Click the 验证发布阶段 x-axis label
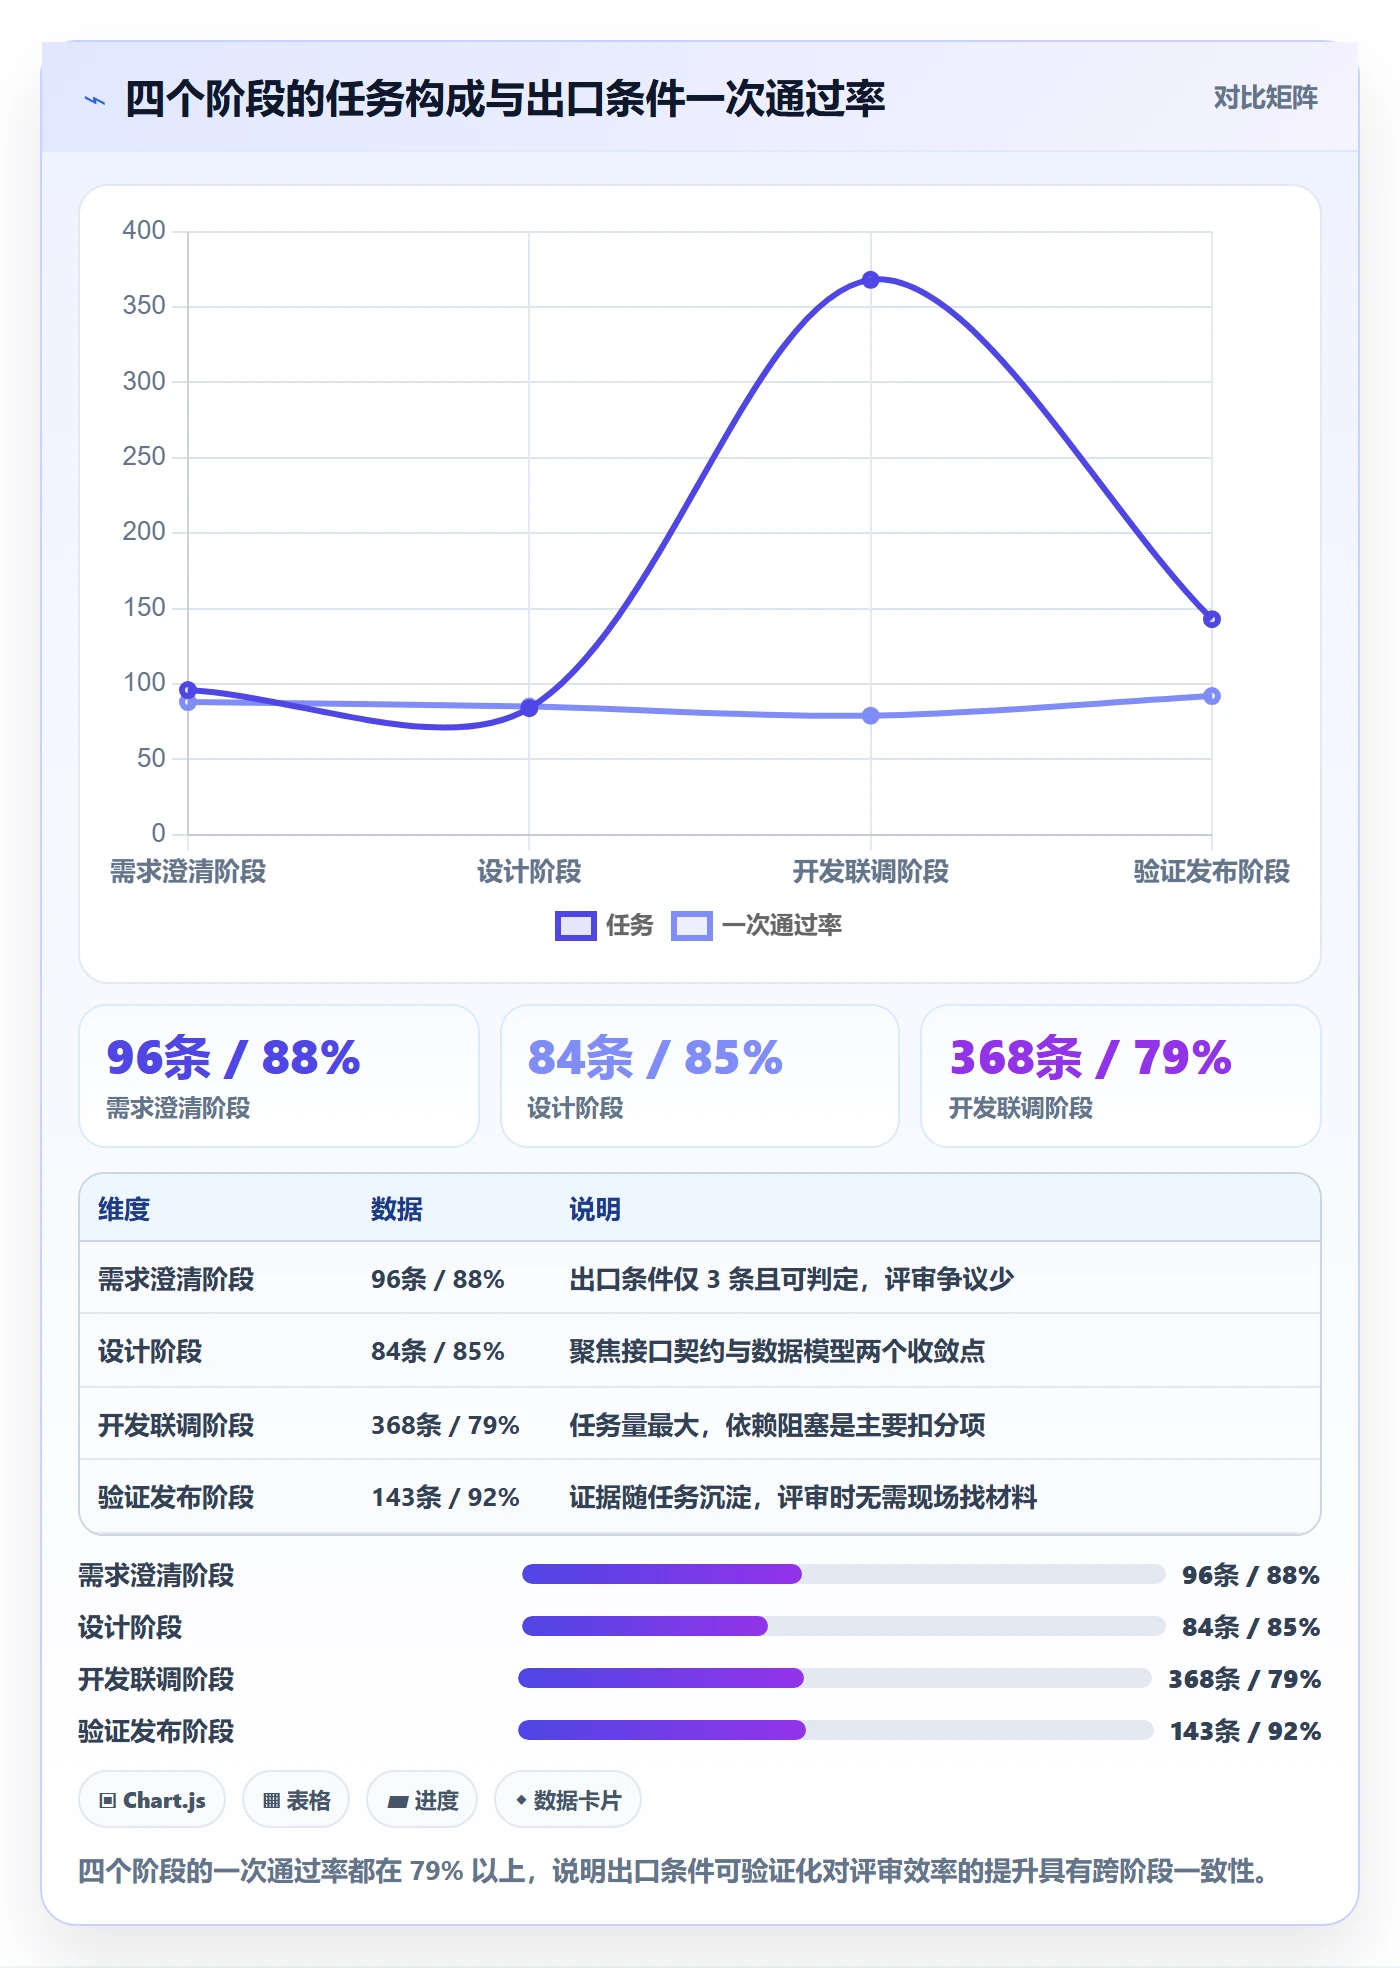1400x1968 pixels. point(1211,871)
